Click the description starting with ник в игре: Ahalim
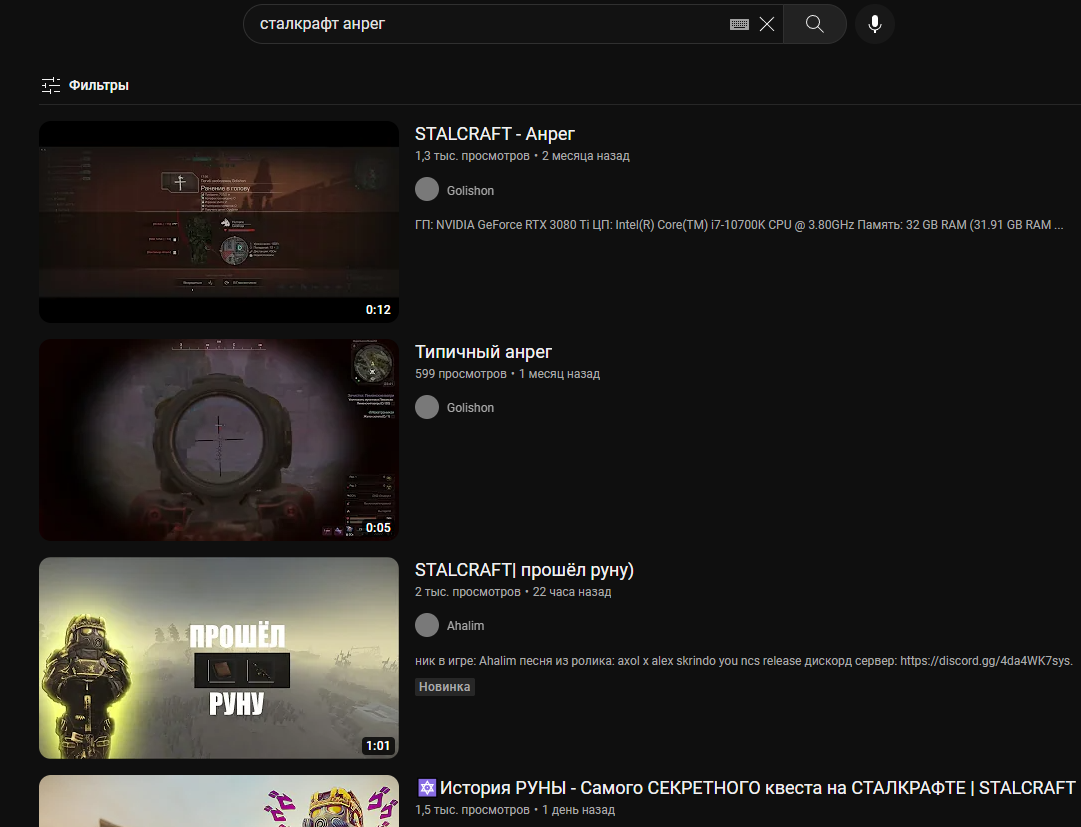Viewport: 1081px width, 827px height. [x=744, y=661]
